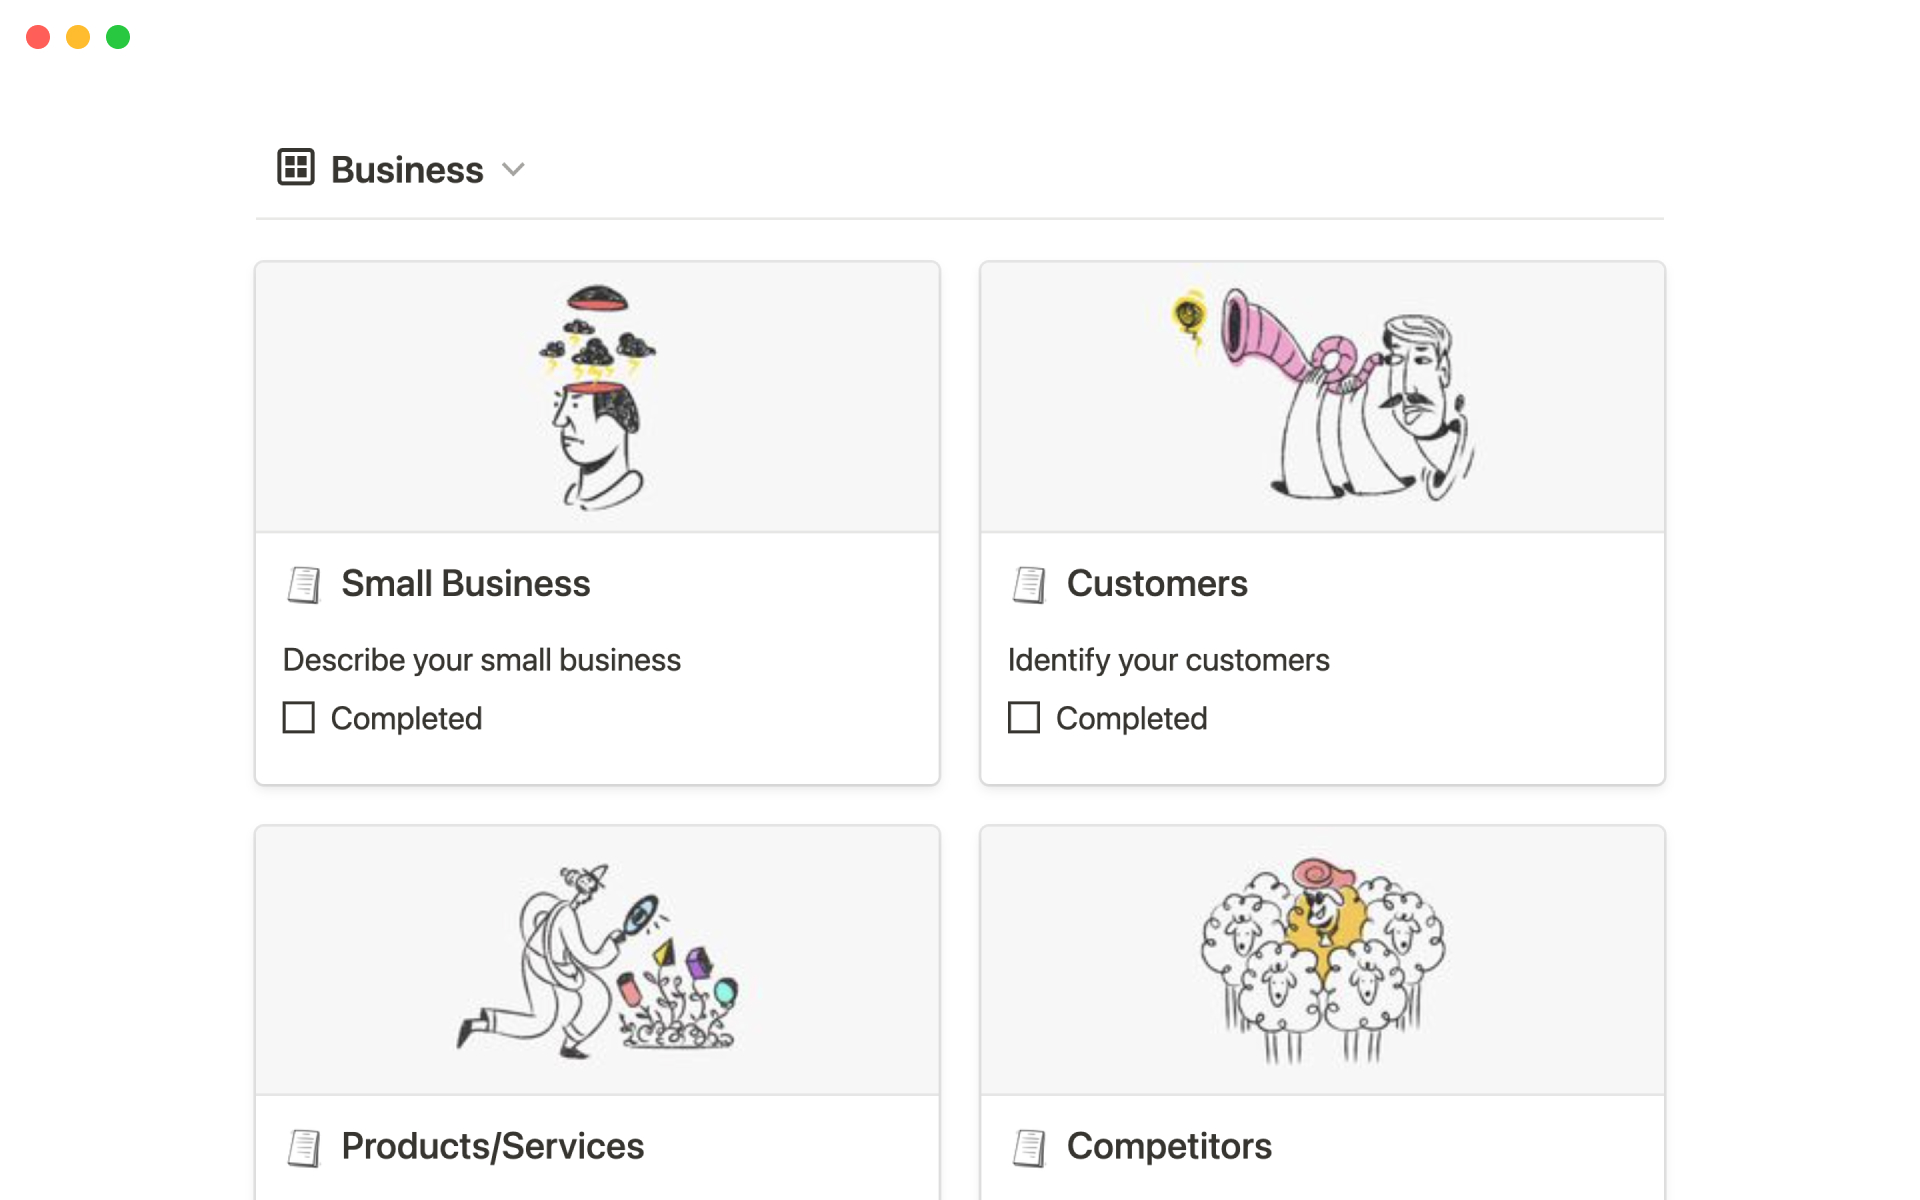The width and height of the screenshot is (1920, 1200).
Task: Click 'Identify your customers' description text
Action: (1168, 660)
